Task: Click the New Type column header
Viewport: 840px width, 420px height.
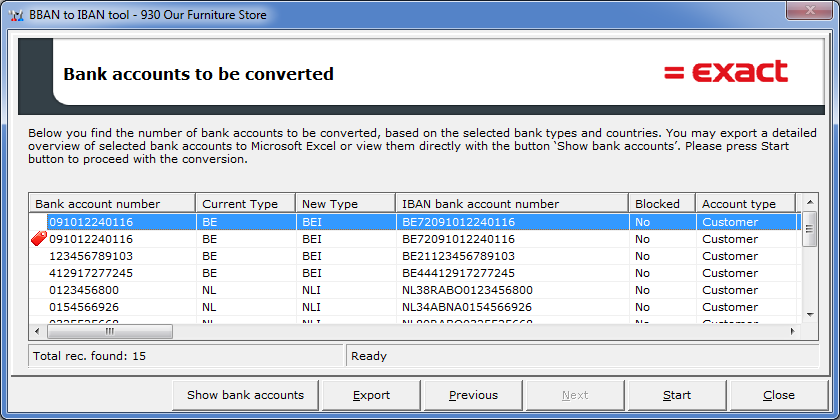Action: click(344, 204)
